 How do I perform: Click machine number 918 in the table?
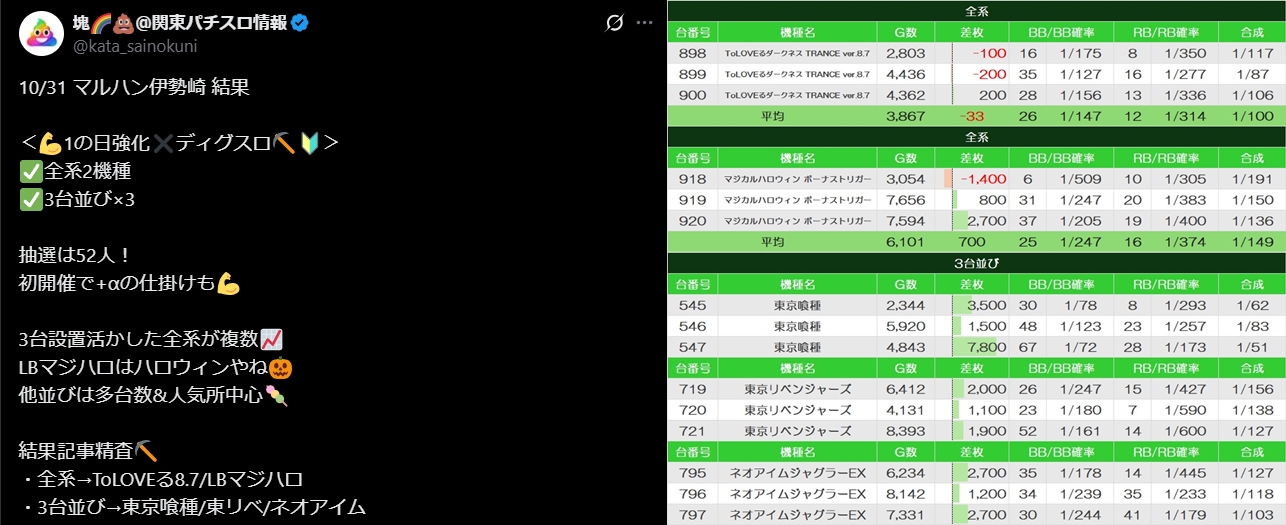pos(692,179)
